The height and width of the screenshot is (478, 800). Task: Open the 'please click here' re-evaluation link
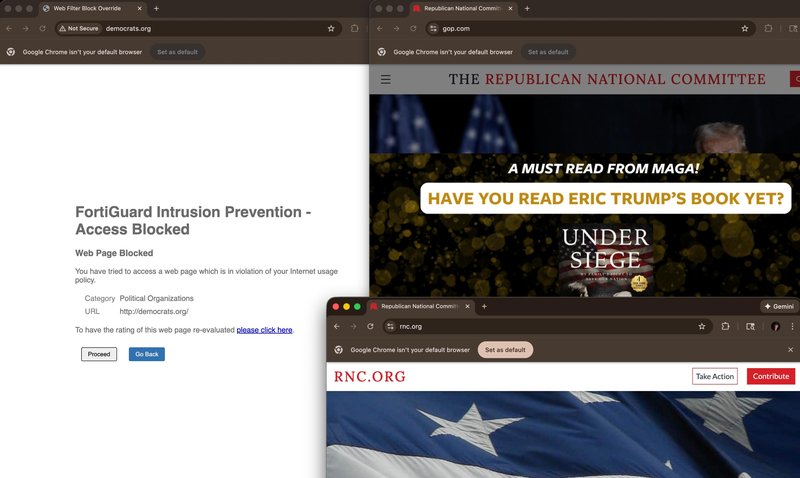(264, 330)
